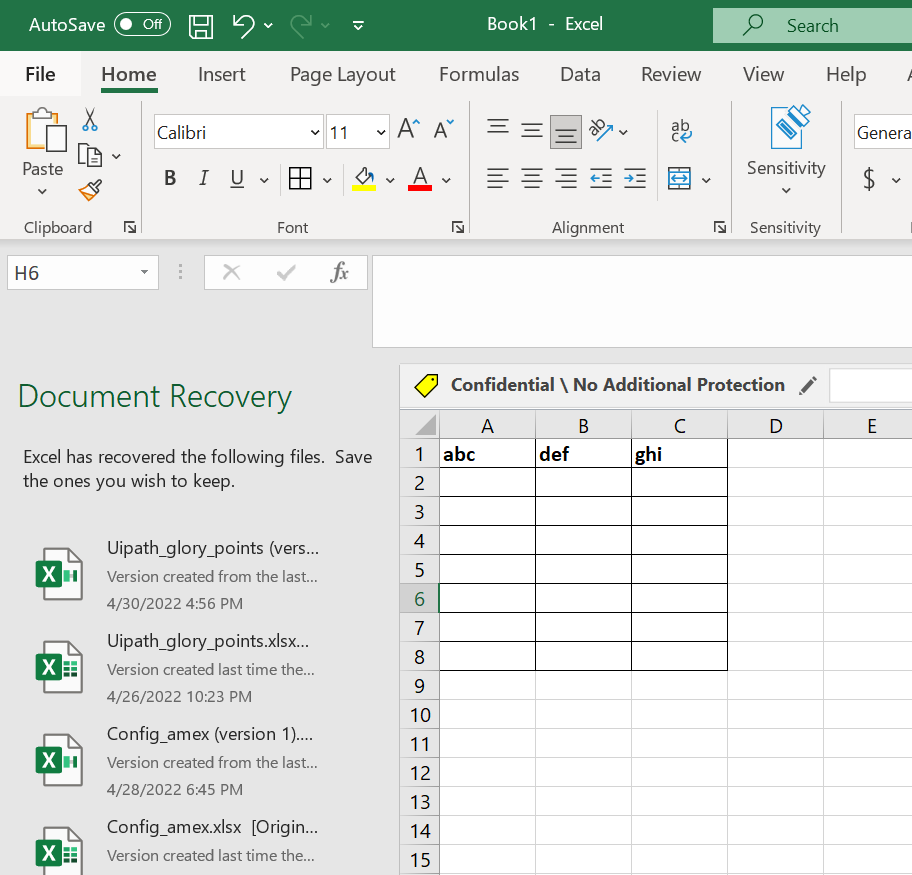Click the Increase Indent icon
The image size is (912, 875).
635,179
